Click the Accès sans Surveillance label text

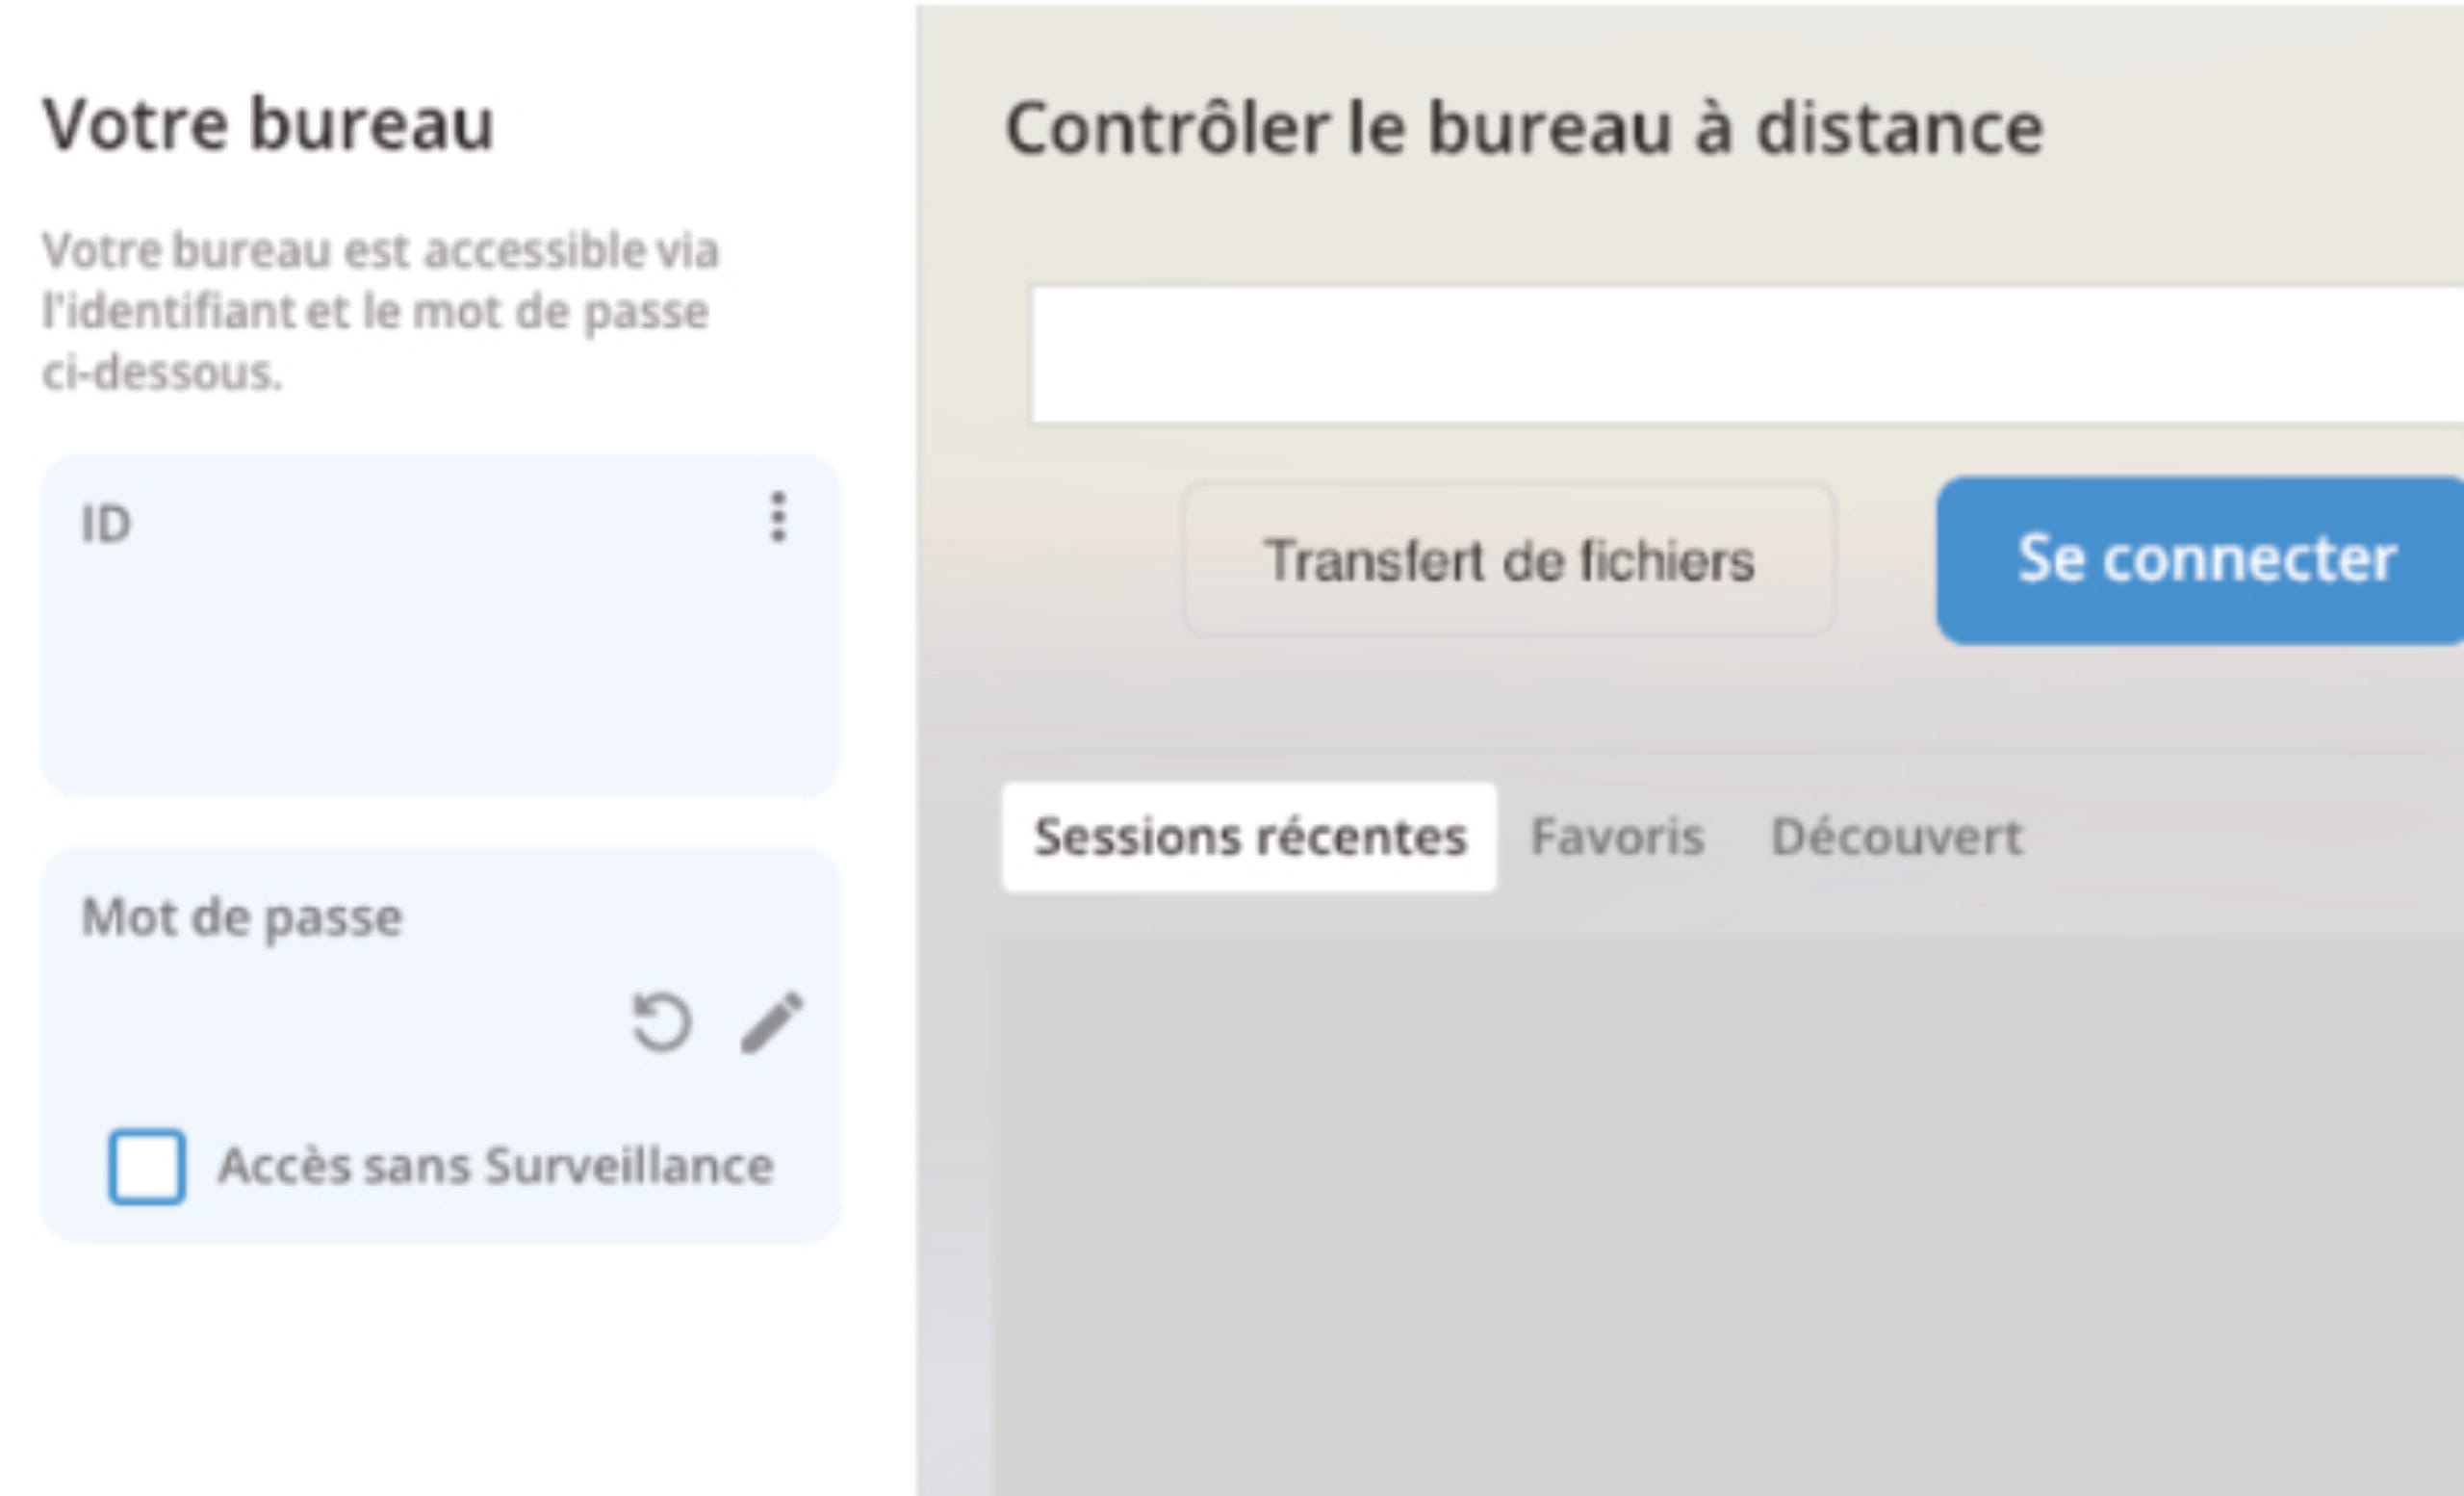pyautogui.click(x=496, y=1166)
